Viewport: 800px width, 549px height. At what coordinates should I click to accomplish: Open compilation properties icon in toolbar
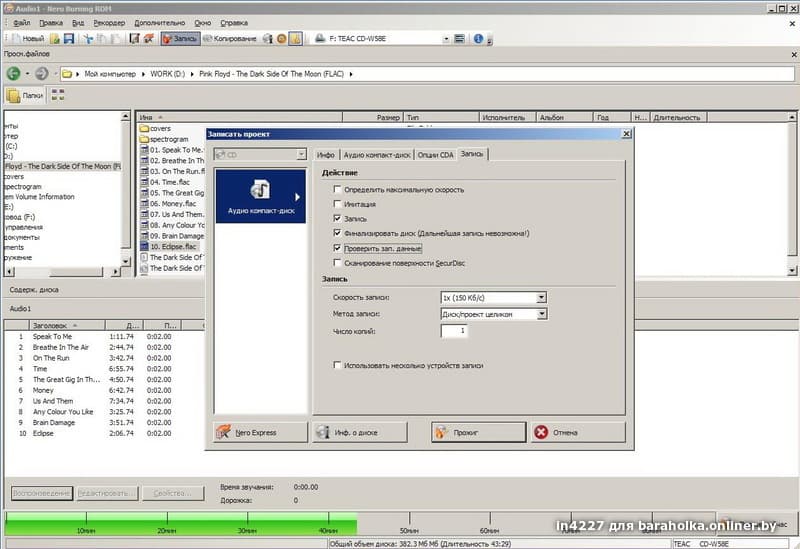click(135, 38)
